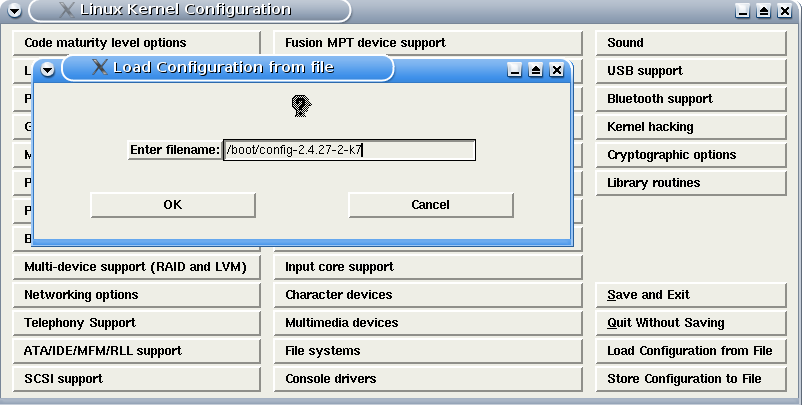Viewport: 802px width, 405px height.
Task: Open Bluetooth support options
Action: click(691, 99)
